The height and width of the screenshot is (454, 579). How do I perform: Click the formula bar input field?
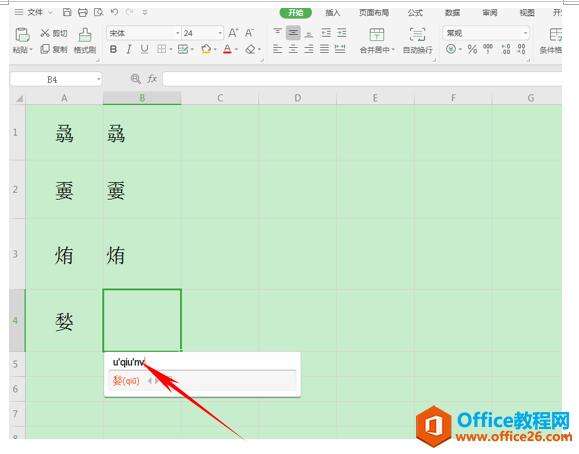362,79
